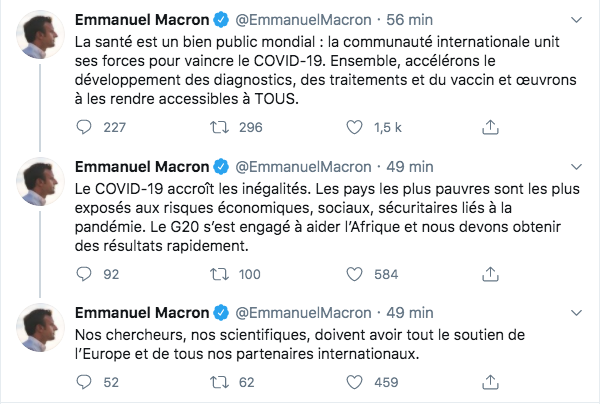Share the first tweet about la santé
This screenshot has width=601, height=404.
coord(490,127)
